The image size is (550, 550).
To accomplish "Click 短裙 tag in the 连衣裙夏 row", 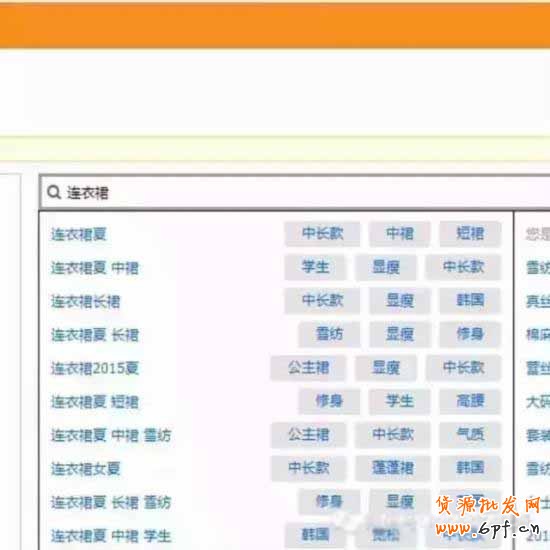I will pos(470,234).
